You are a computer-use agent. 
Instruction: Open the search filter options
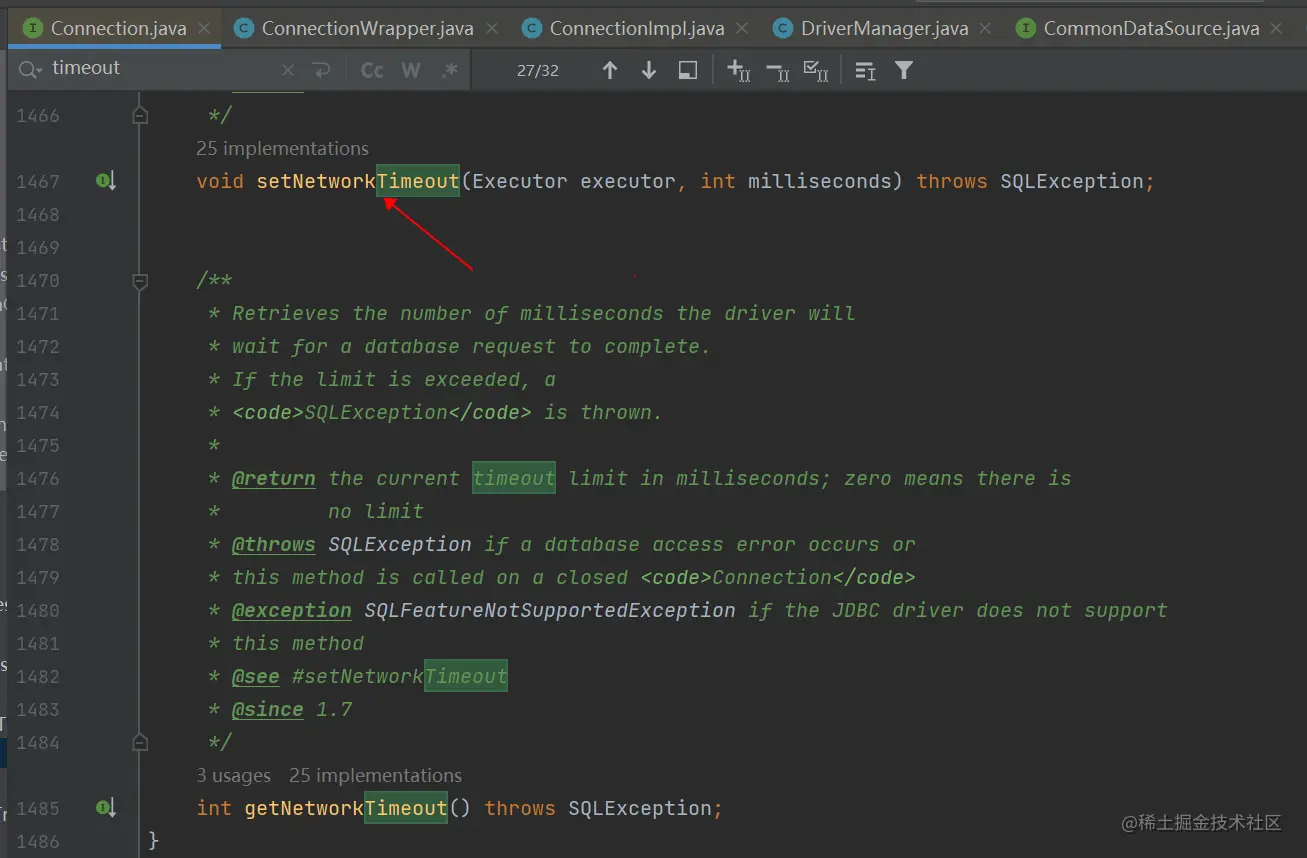tap(904, 70)
